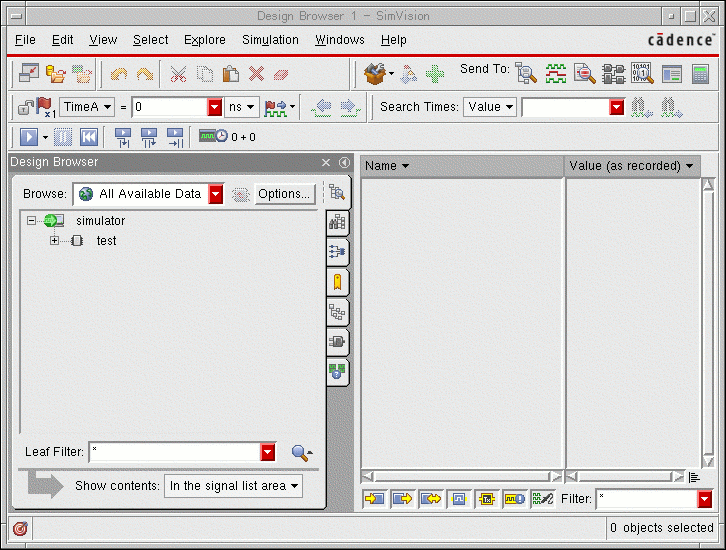Toggle the show internal signals filter button
This screenshot has width=726, height=550.
[459, 499]
